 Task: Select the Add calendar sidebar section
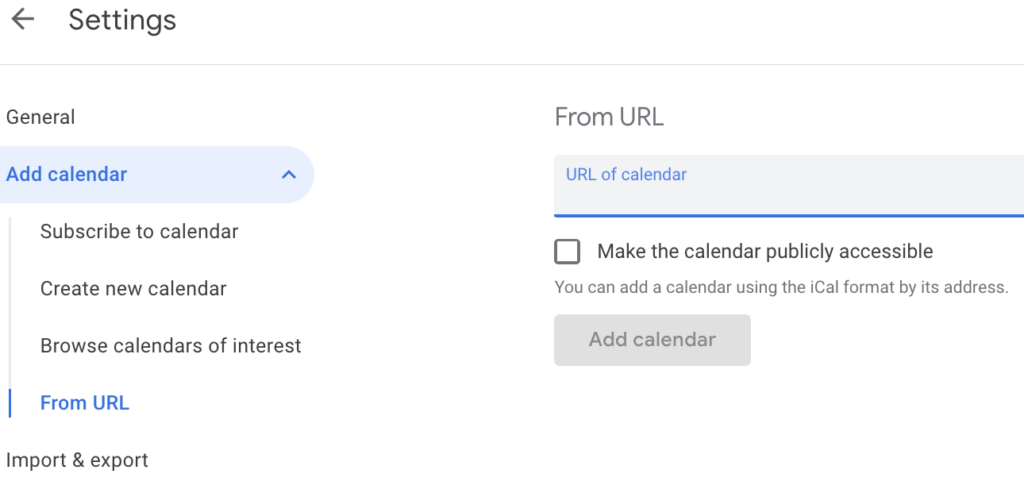(x=67, y=175)
